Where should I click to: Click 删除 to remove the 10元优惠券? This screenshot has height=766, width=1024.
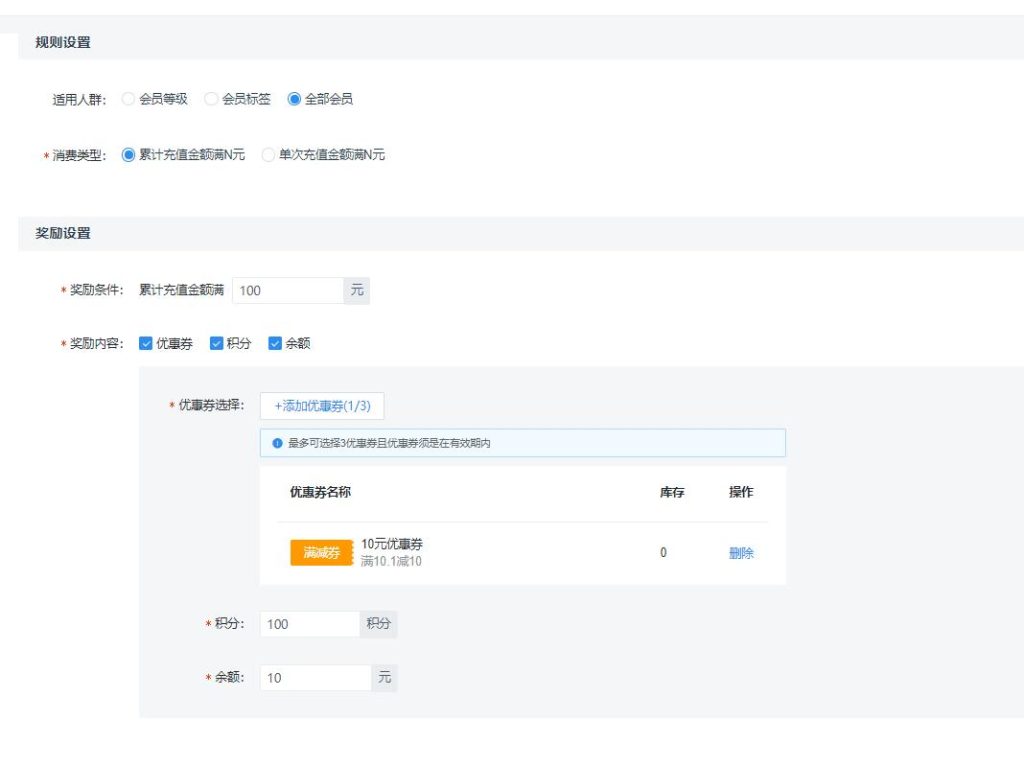click(x=741, y=552)
